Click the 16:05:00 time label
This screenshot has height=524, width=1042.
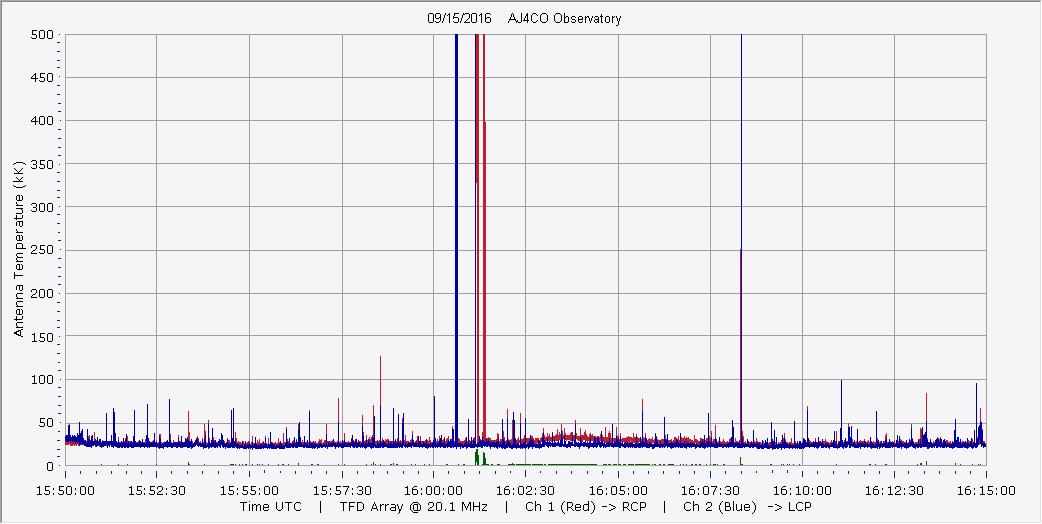point(618,491)
